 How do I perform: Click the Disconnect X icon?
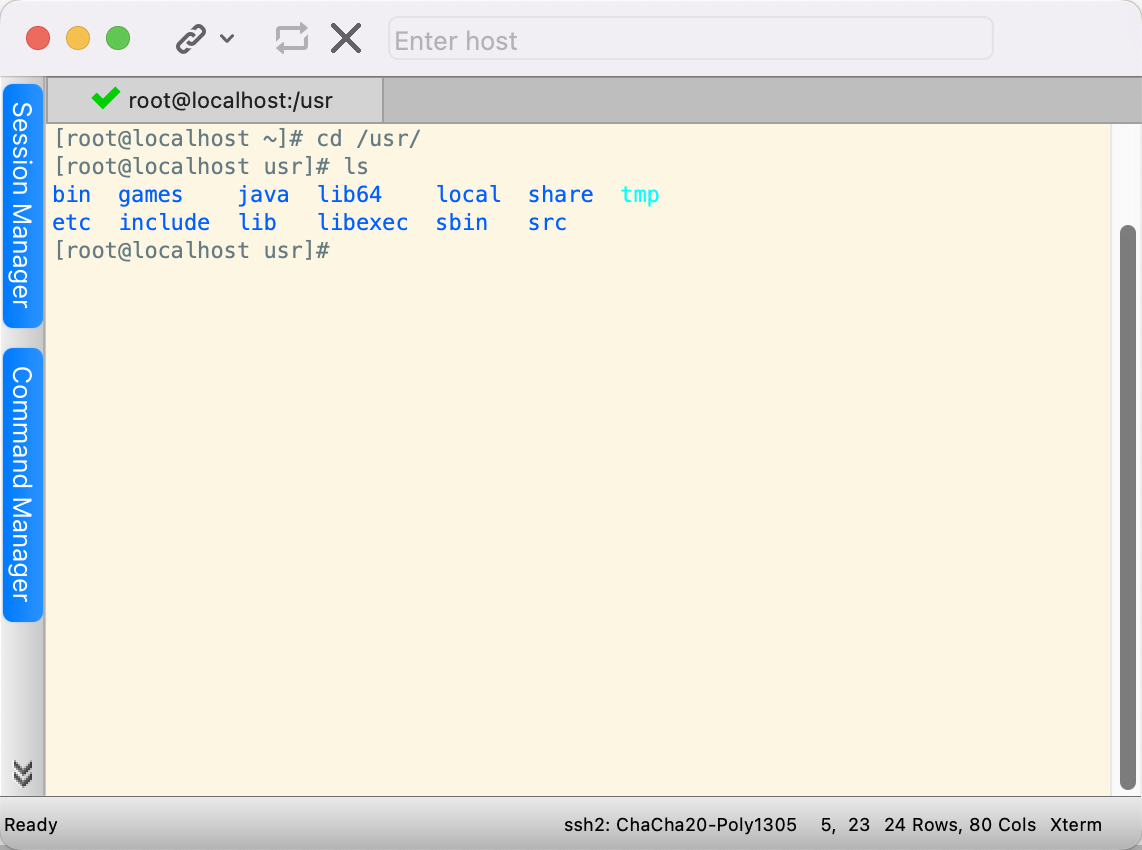346,39
